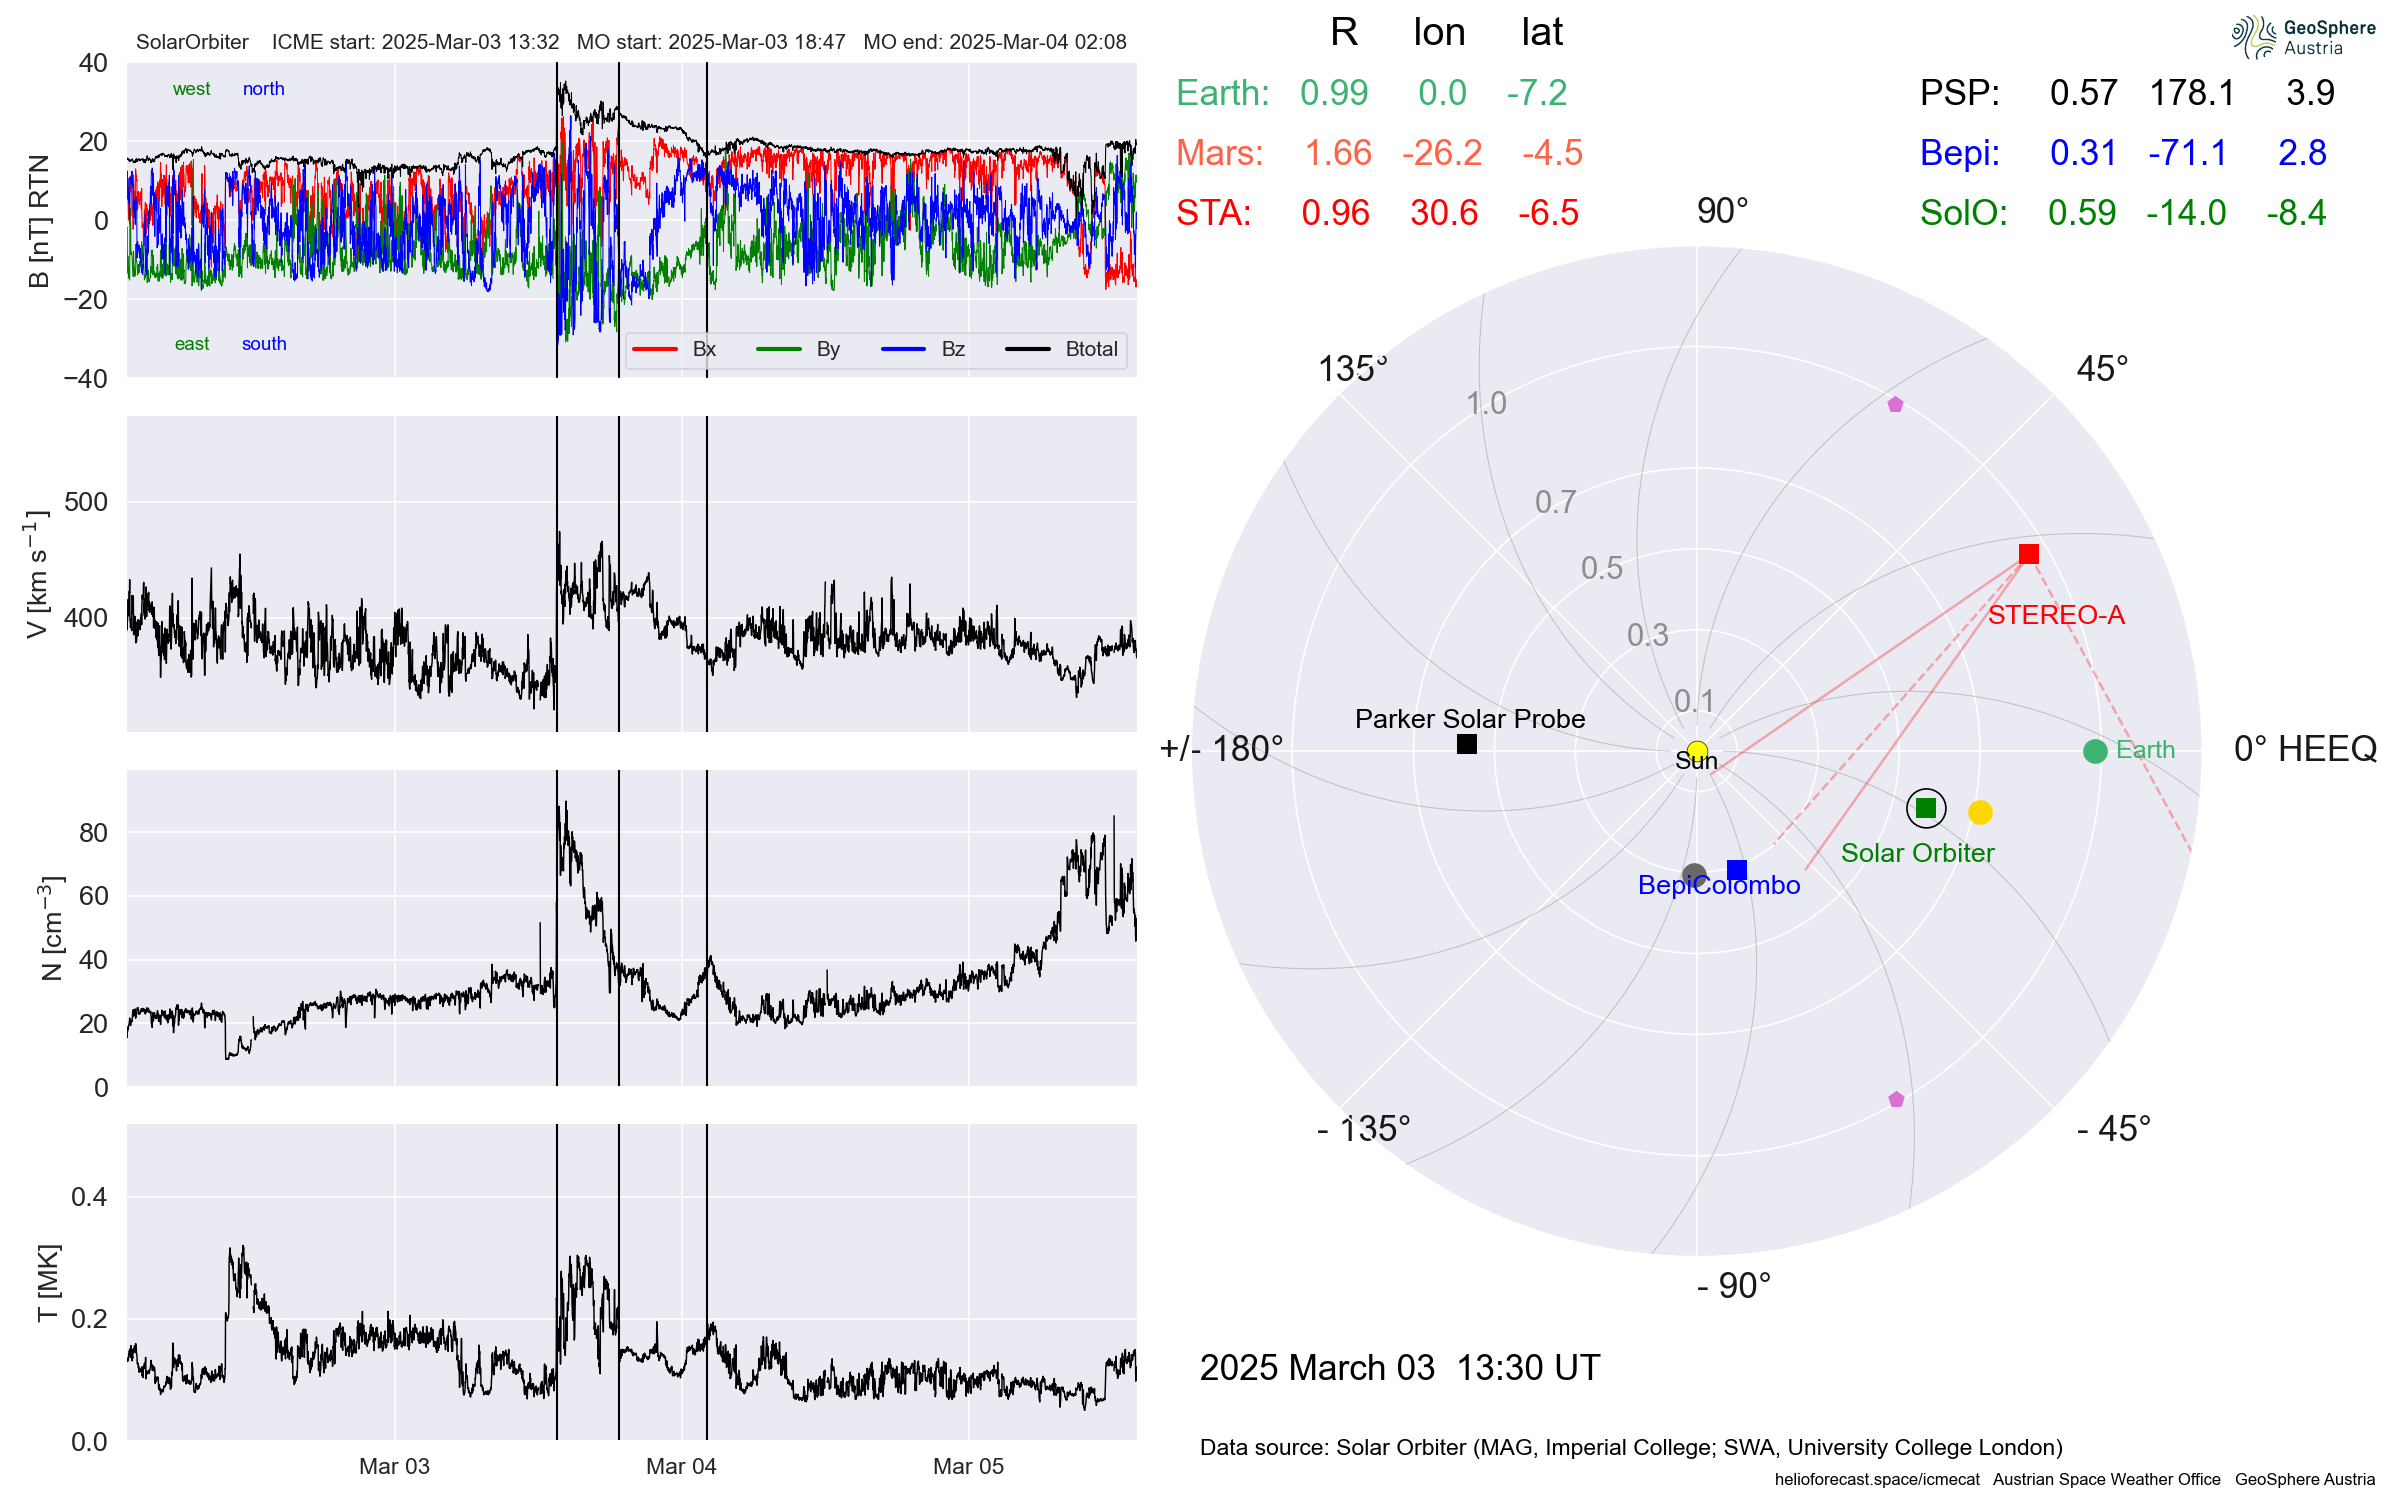The image size is (2400, 1500).
Task: Click the Btotal legend entry
Action: tap(1090, 349)
